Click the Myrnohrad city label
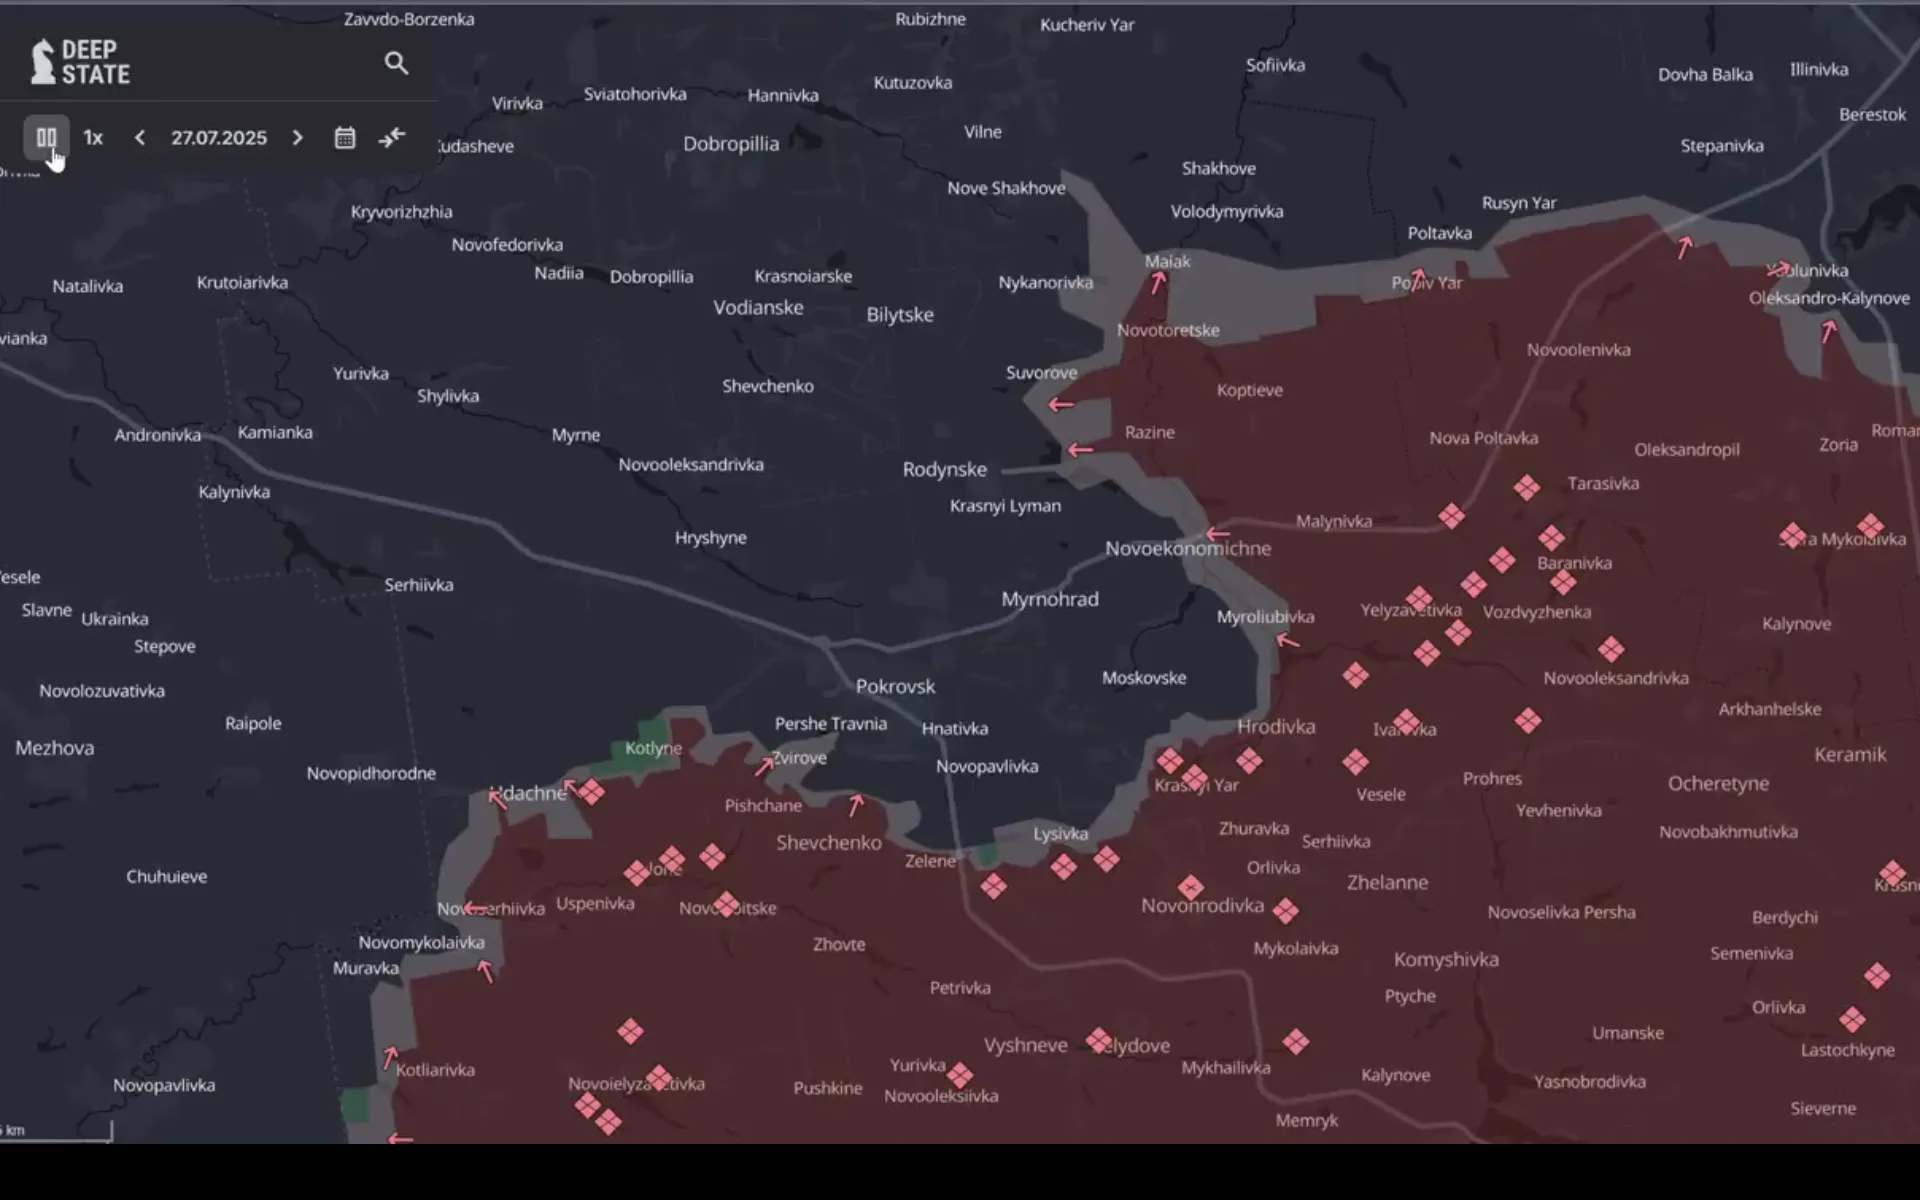Viewport: 1920px width, 1200px height. click(x=1049, y=599)
